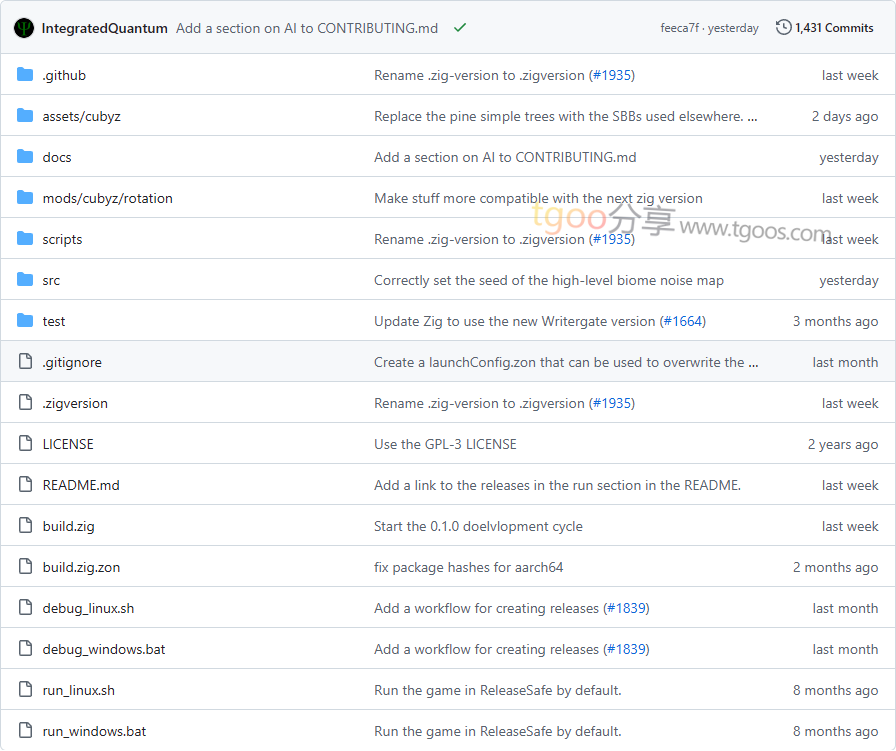Click the build.zig file icon
Image resolution: width=896 pixels, height=751 pixels.
coord(25,526)
